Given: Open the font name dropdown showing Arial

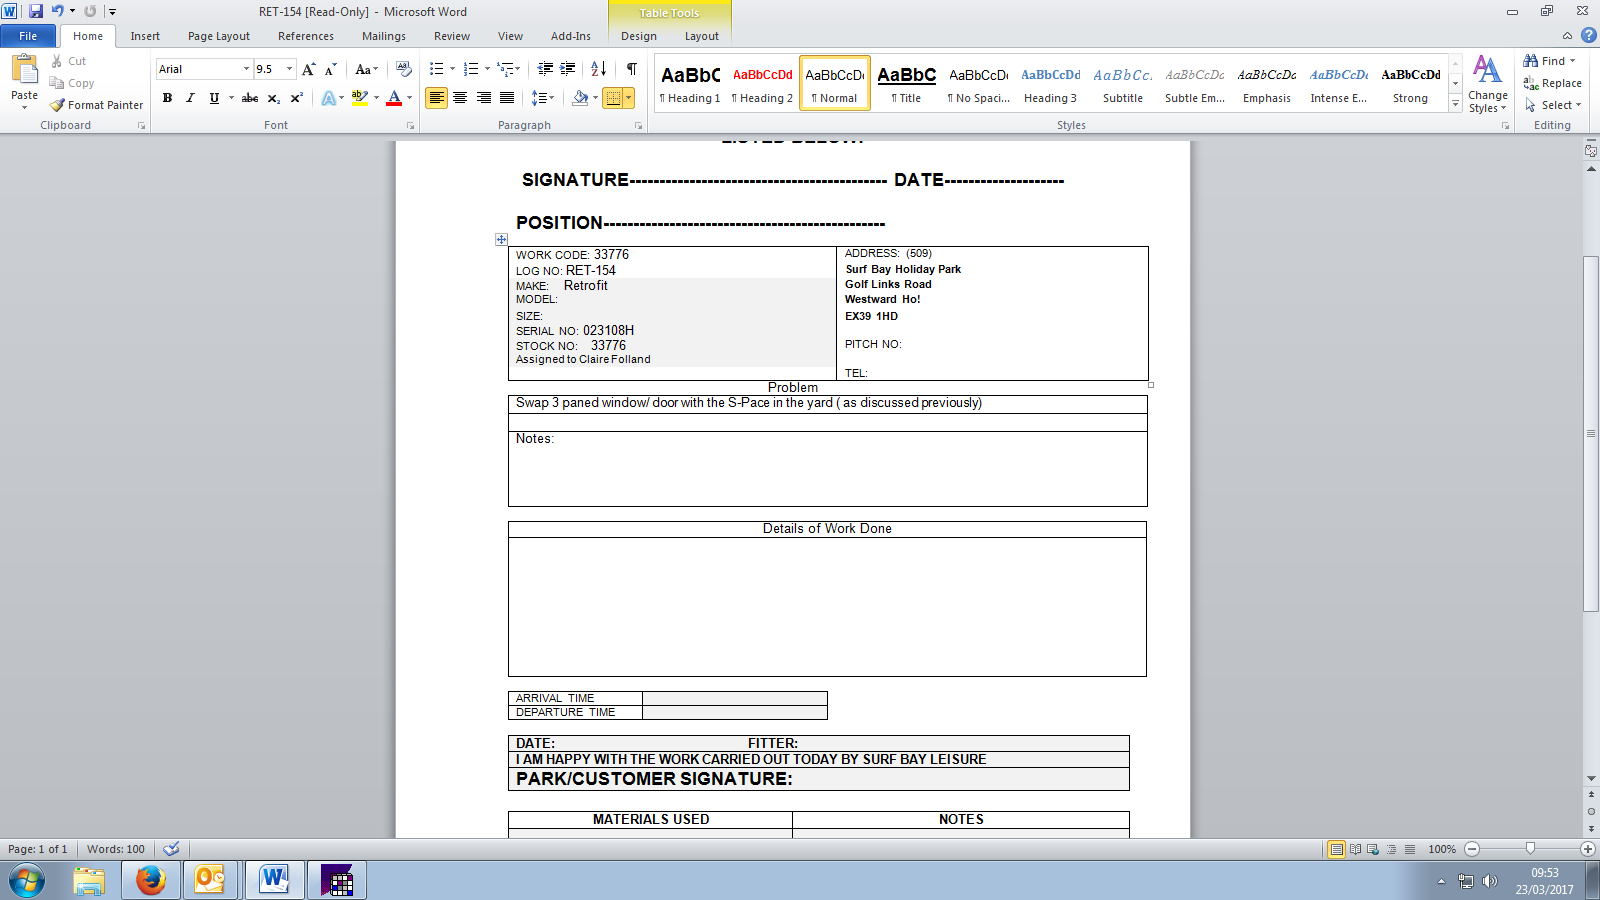Looking at the screenshot, I should click(x=246, y=69).
